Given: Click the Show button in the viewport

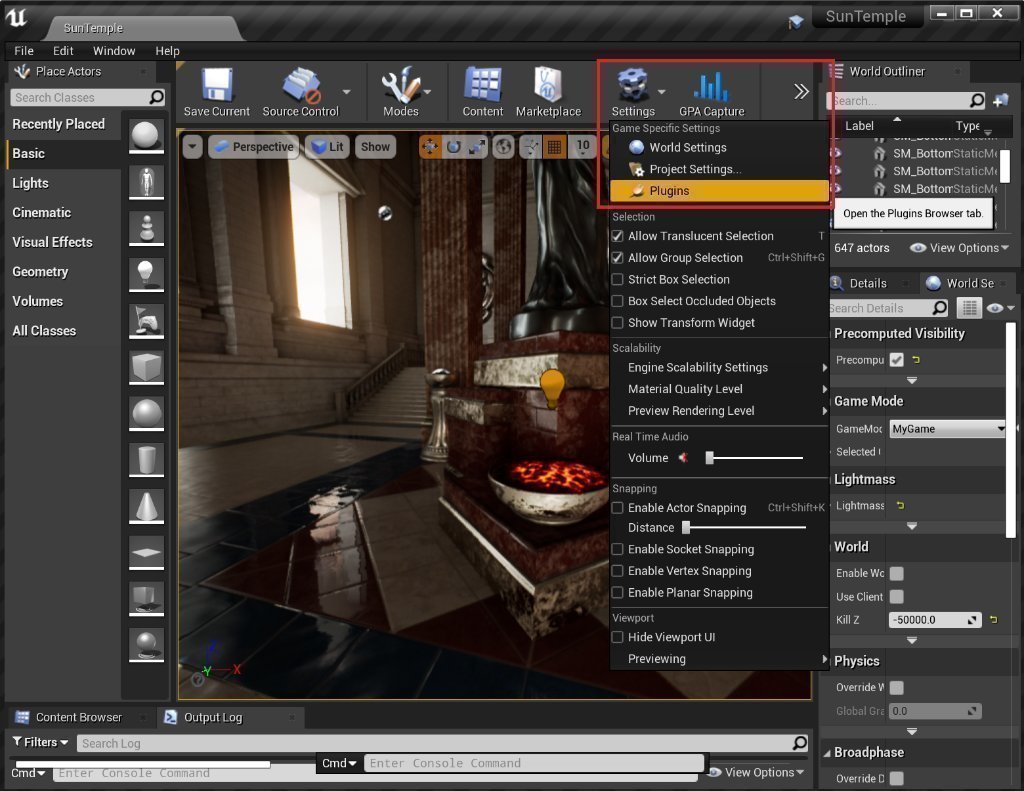Looking at the screenshot, I should pos(375,147).
